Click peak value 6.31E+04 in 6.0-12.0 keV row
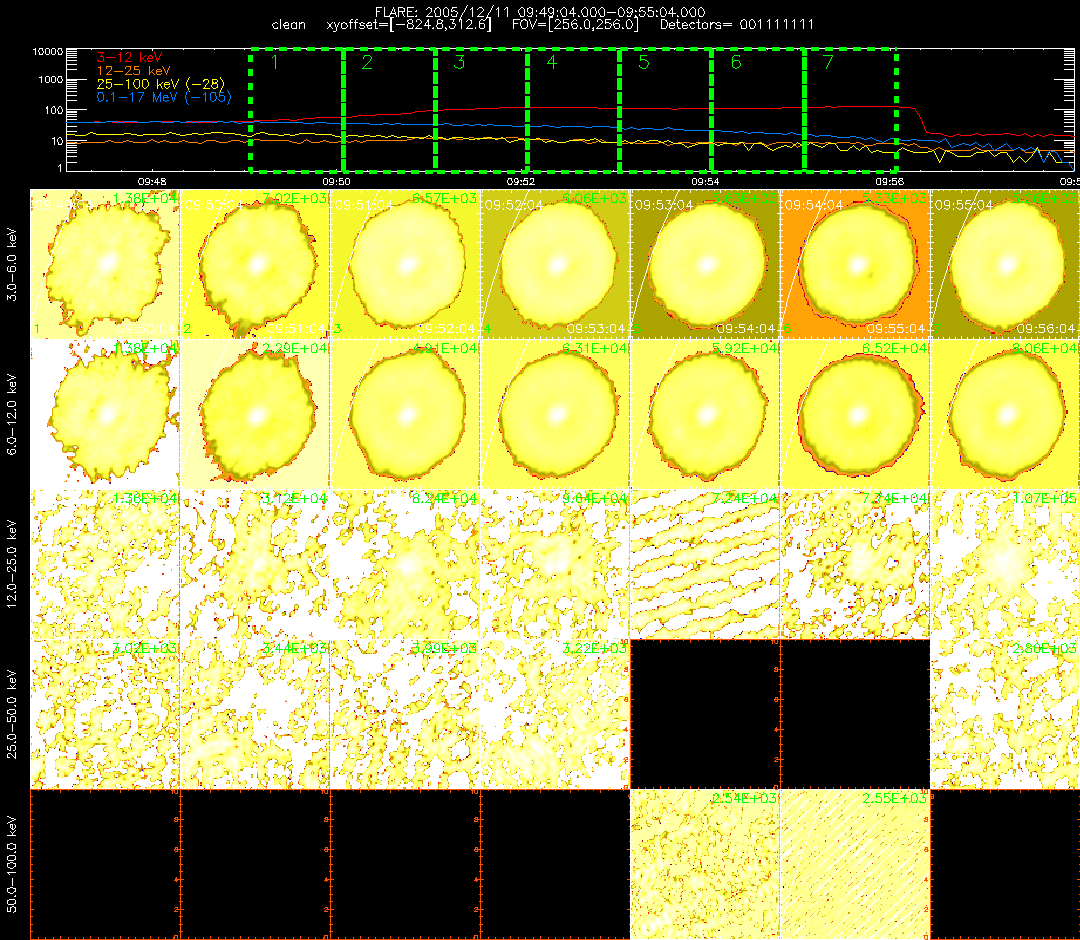The height and width of the screenshot is (940, 1080). pyautogui.click(x=594, y=348)
